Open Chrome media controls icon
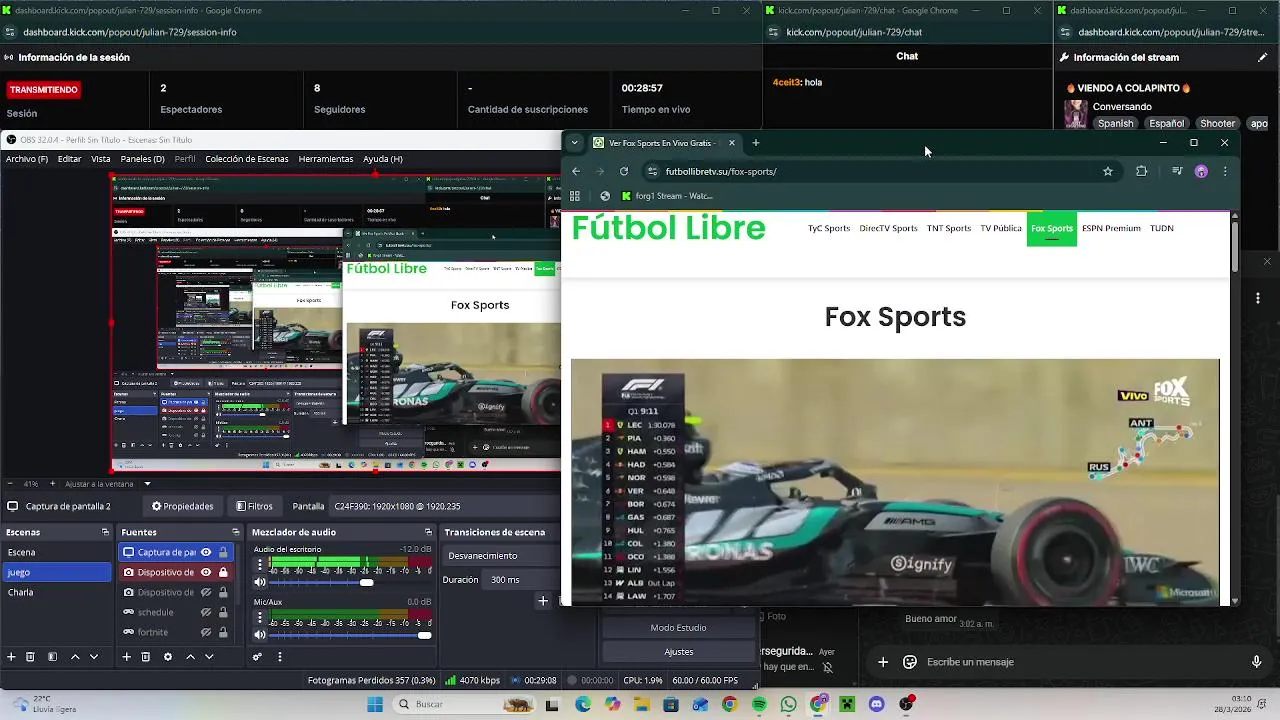The image size is (1280, 720). click(x=1177, y=171)
